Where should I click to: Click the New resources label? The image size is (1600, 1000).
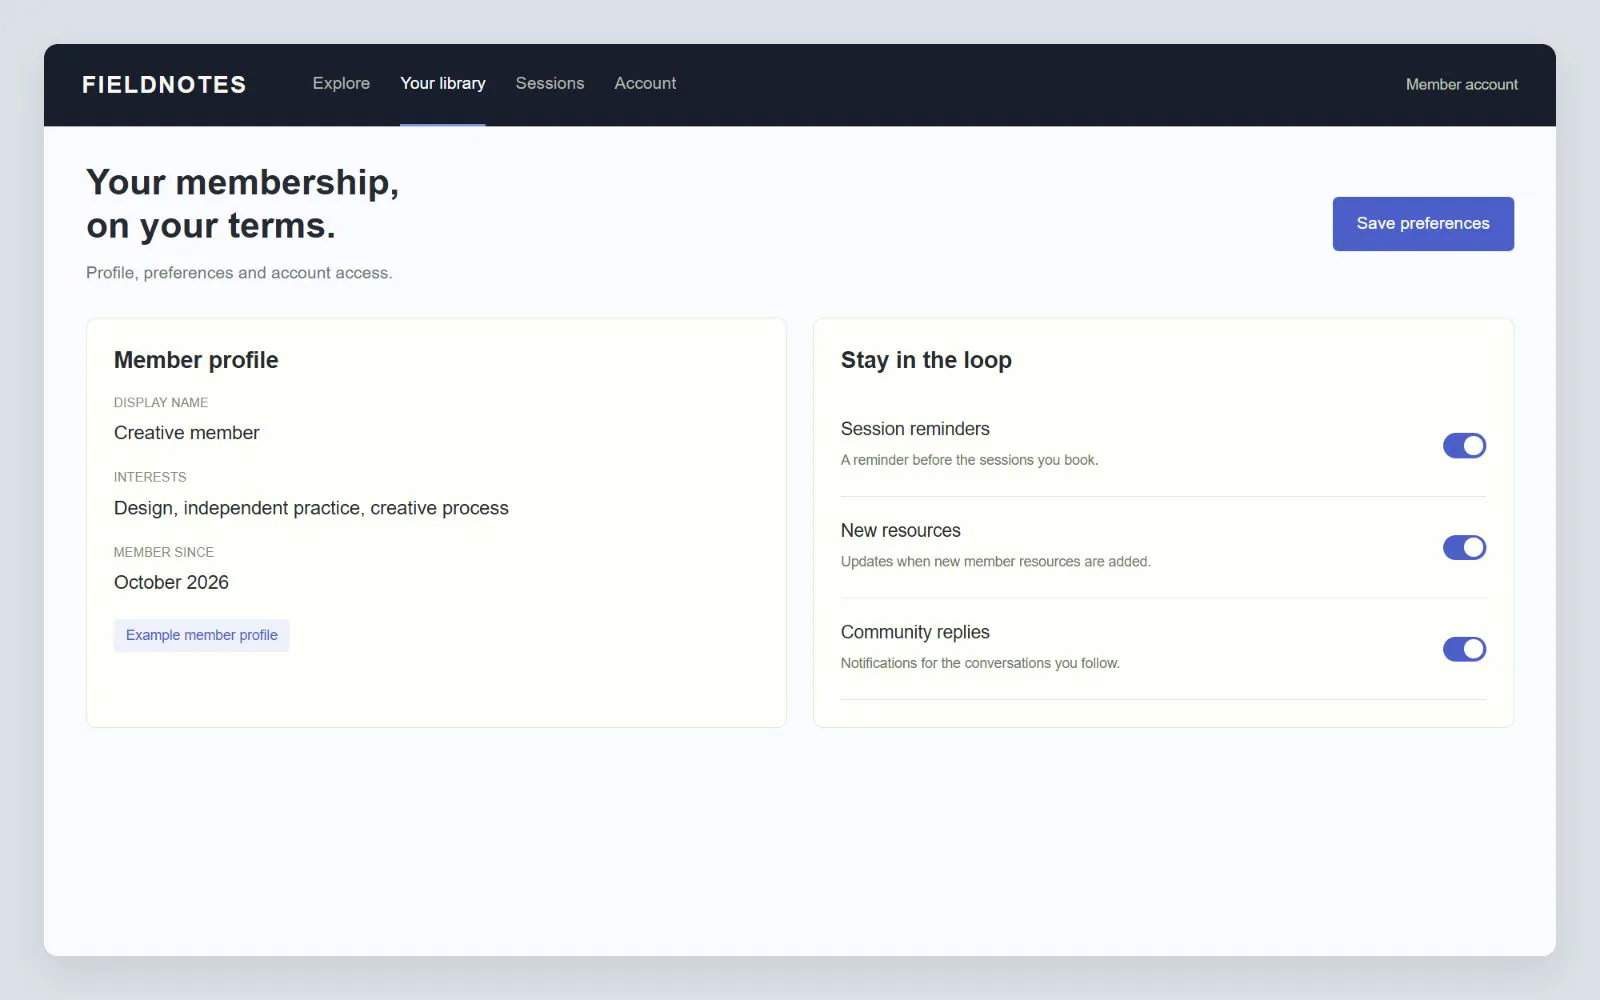coord(901,531)
